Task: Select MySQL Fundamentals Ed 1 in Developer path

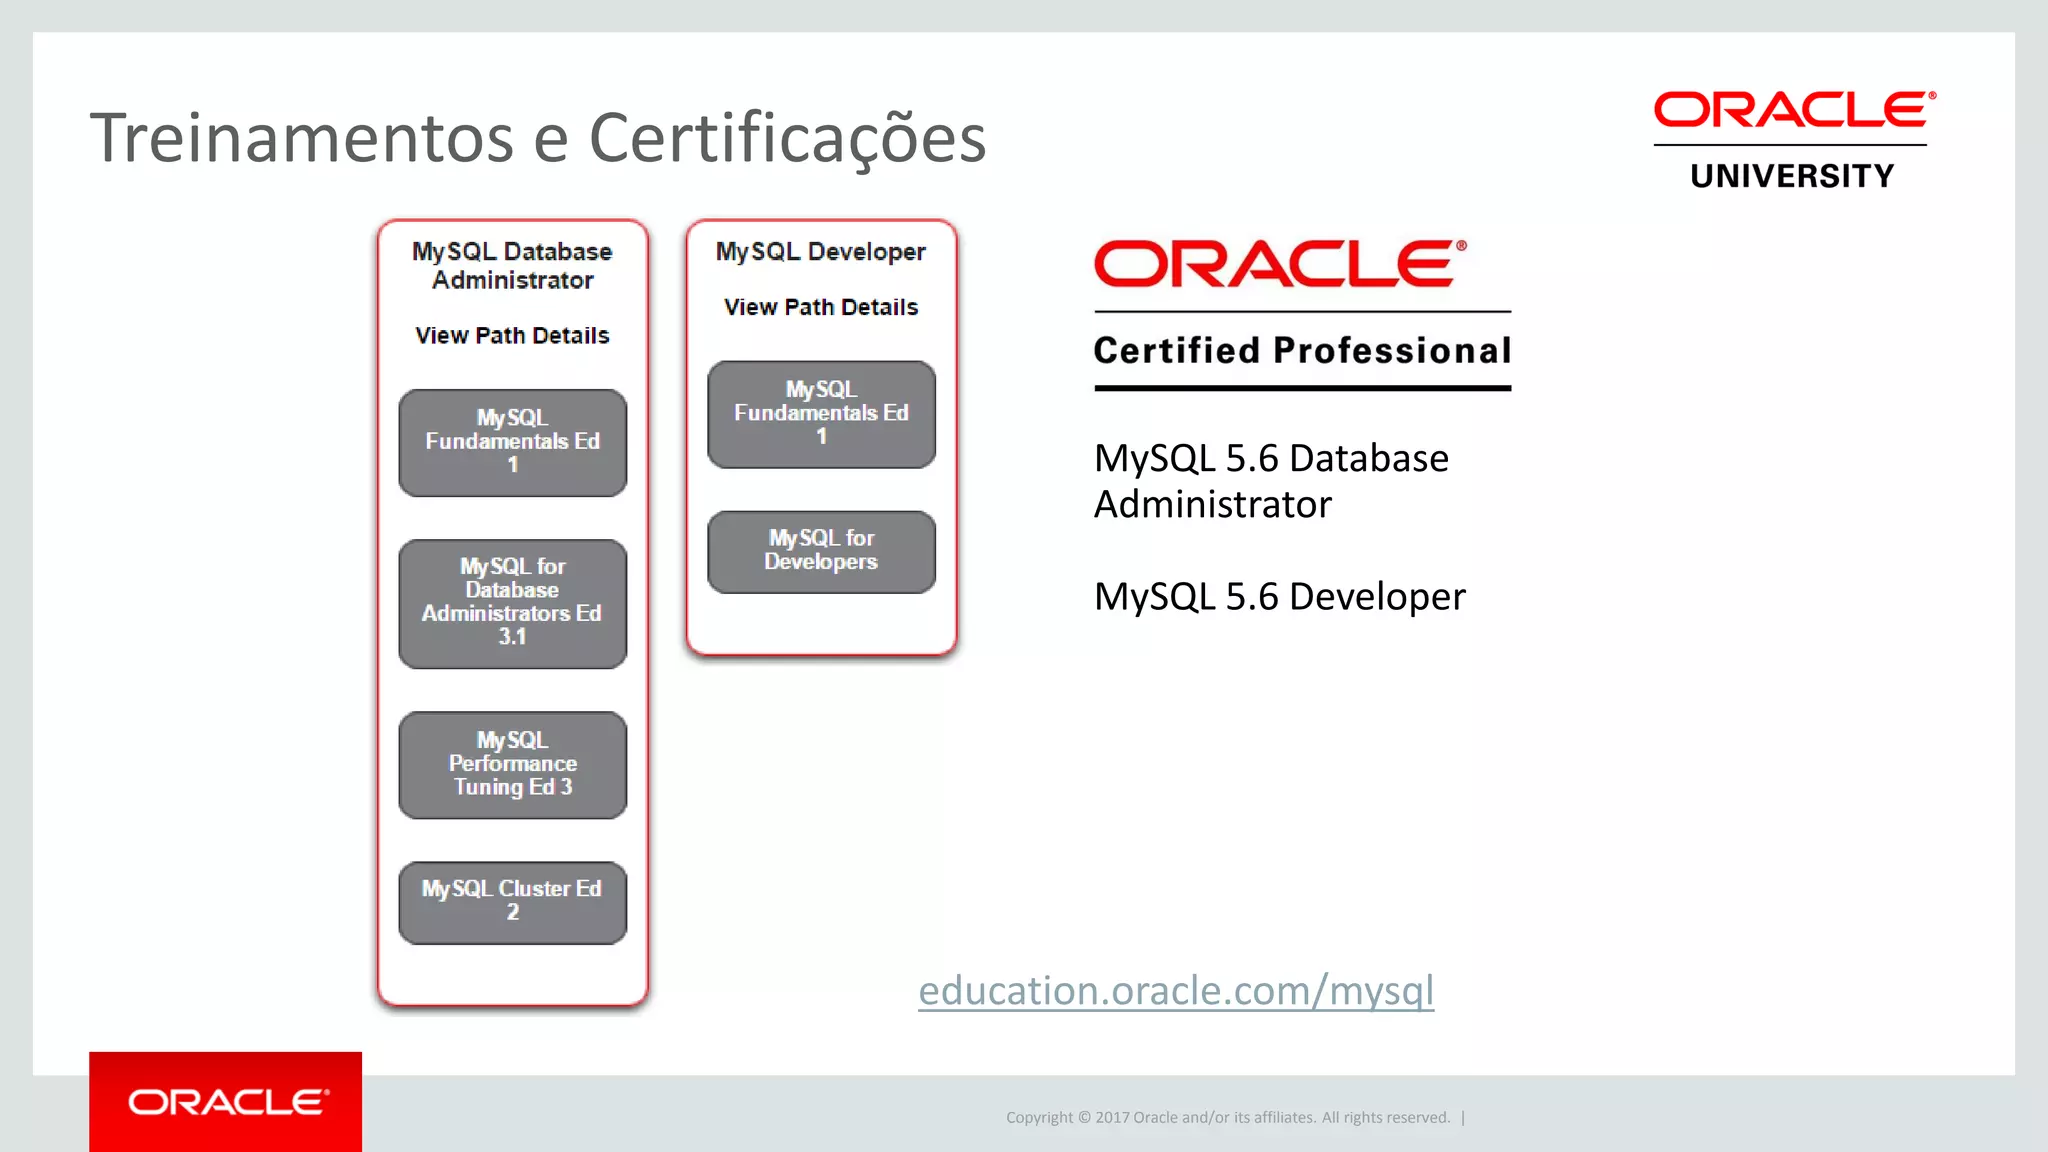Action: 821,414
